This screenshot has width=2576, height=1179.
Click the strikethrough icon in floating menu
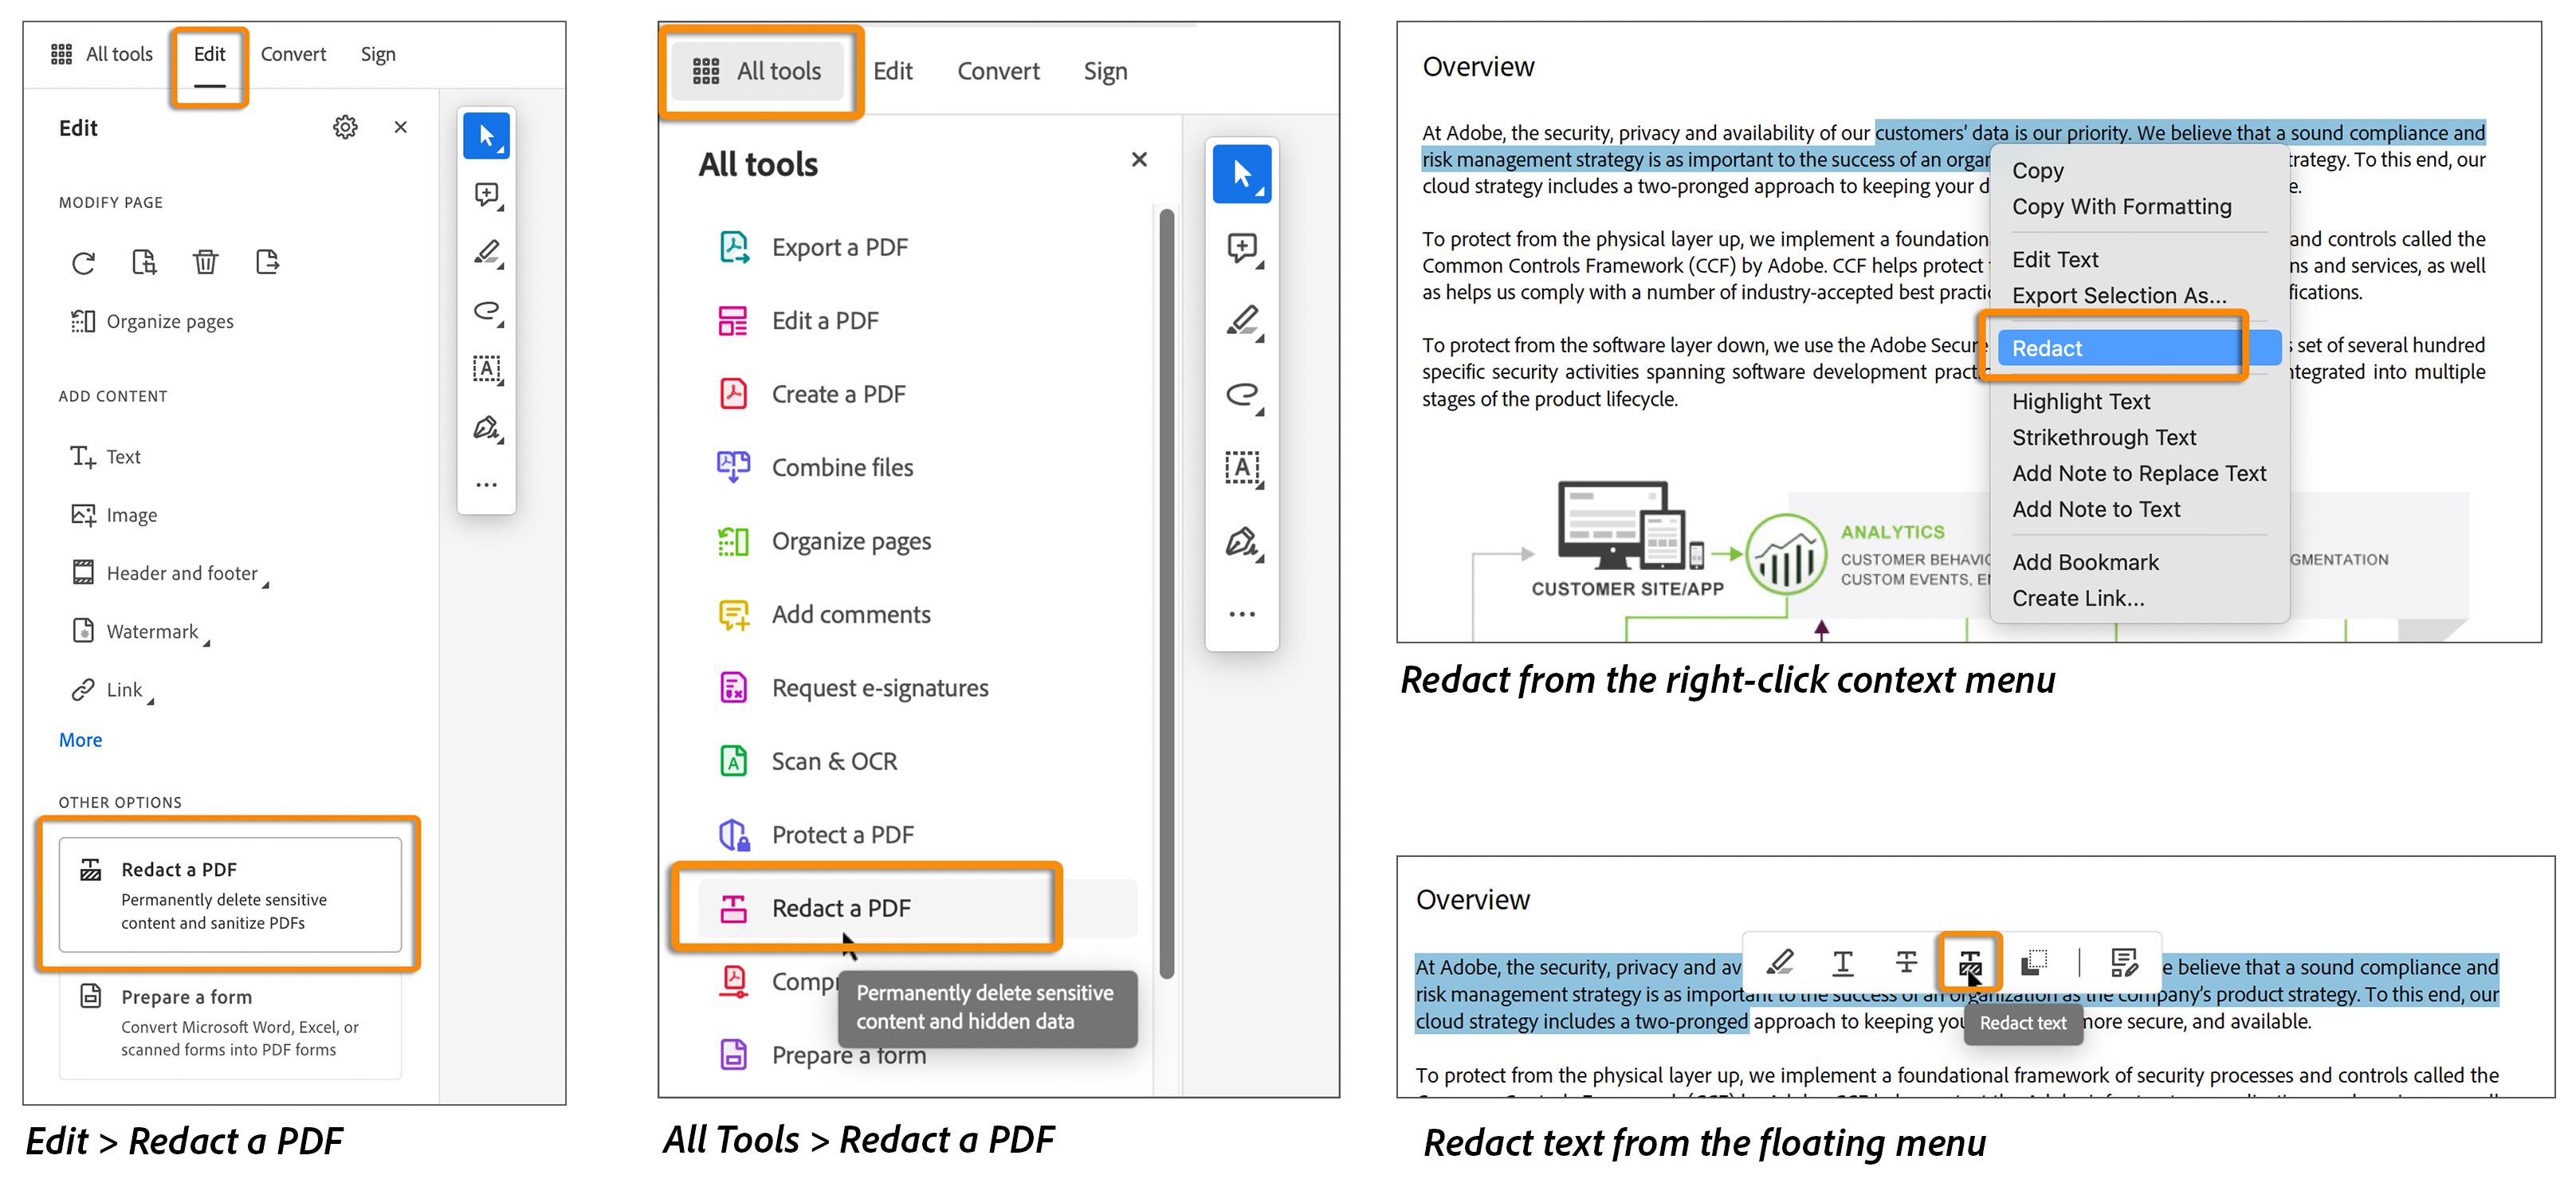tap(1906, 962)
